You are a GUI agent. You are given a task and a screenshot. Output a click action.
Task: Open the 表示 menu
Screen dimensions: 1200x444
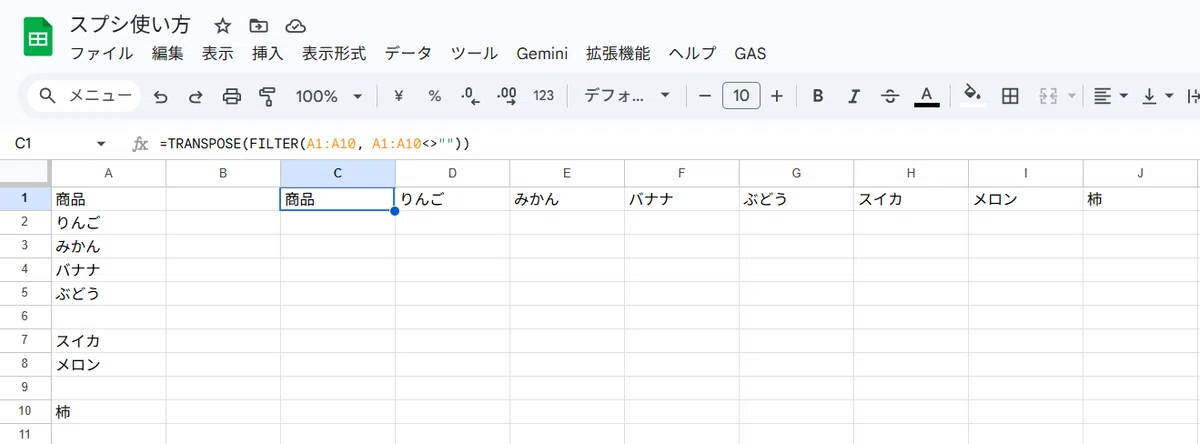(x=218, y=53)
